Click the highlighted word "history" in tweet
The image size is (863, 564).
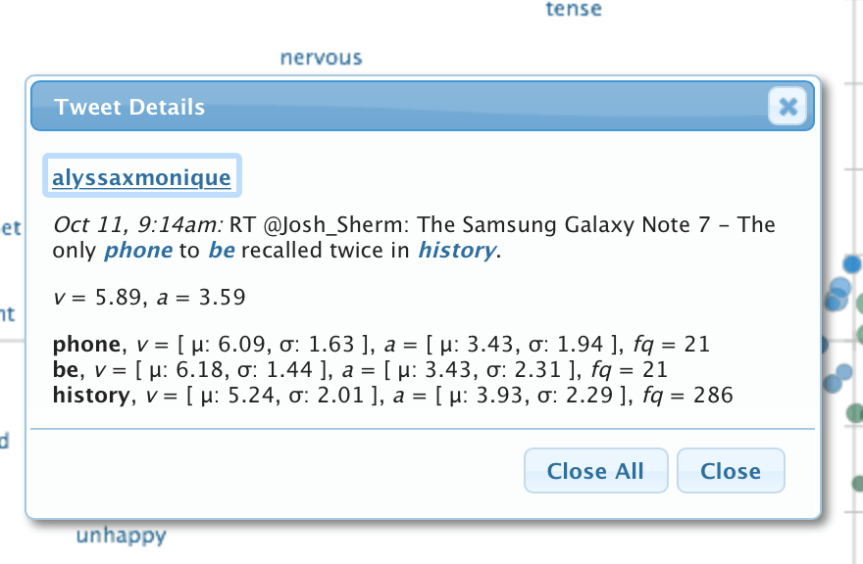456,250
